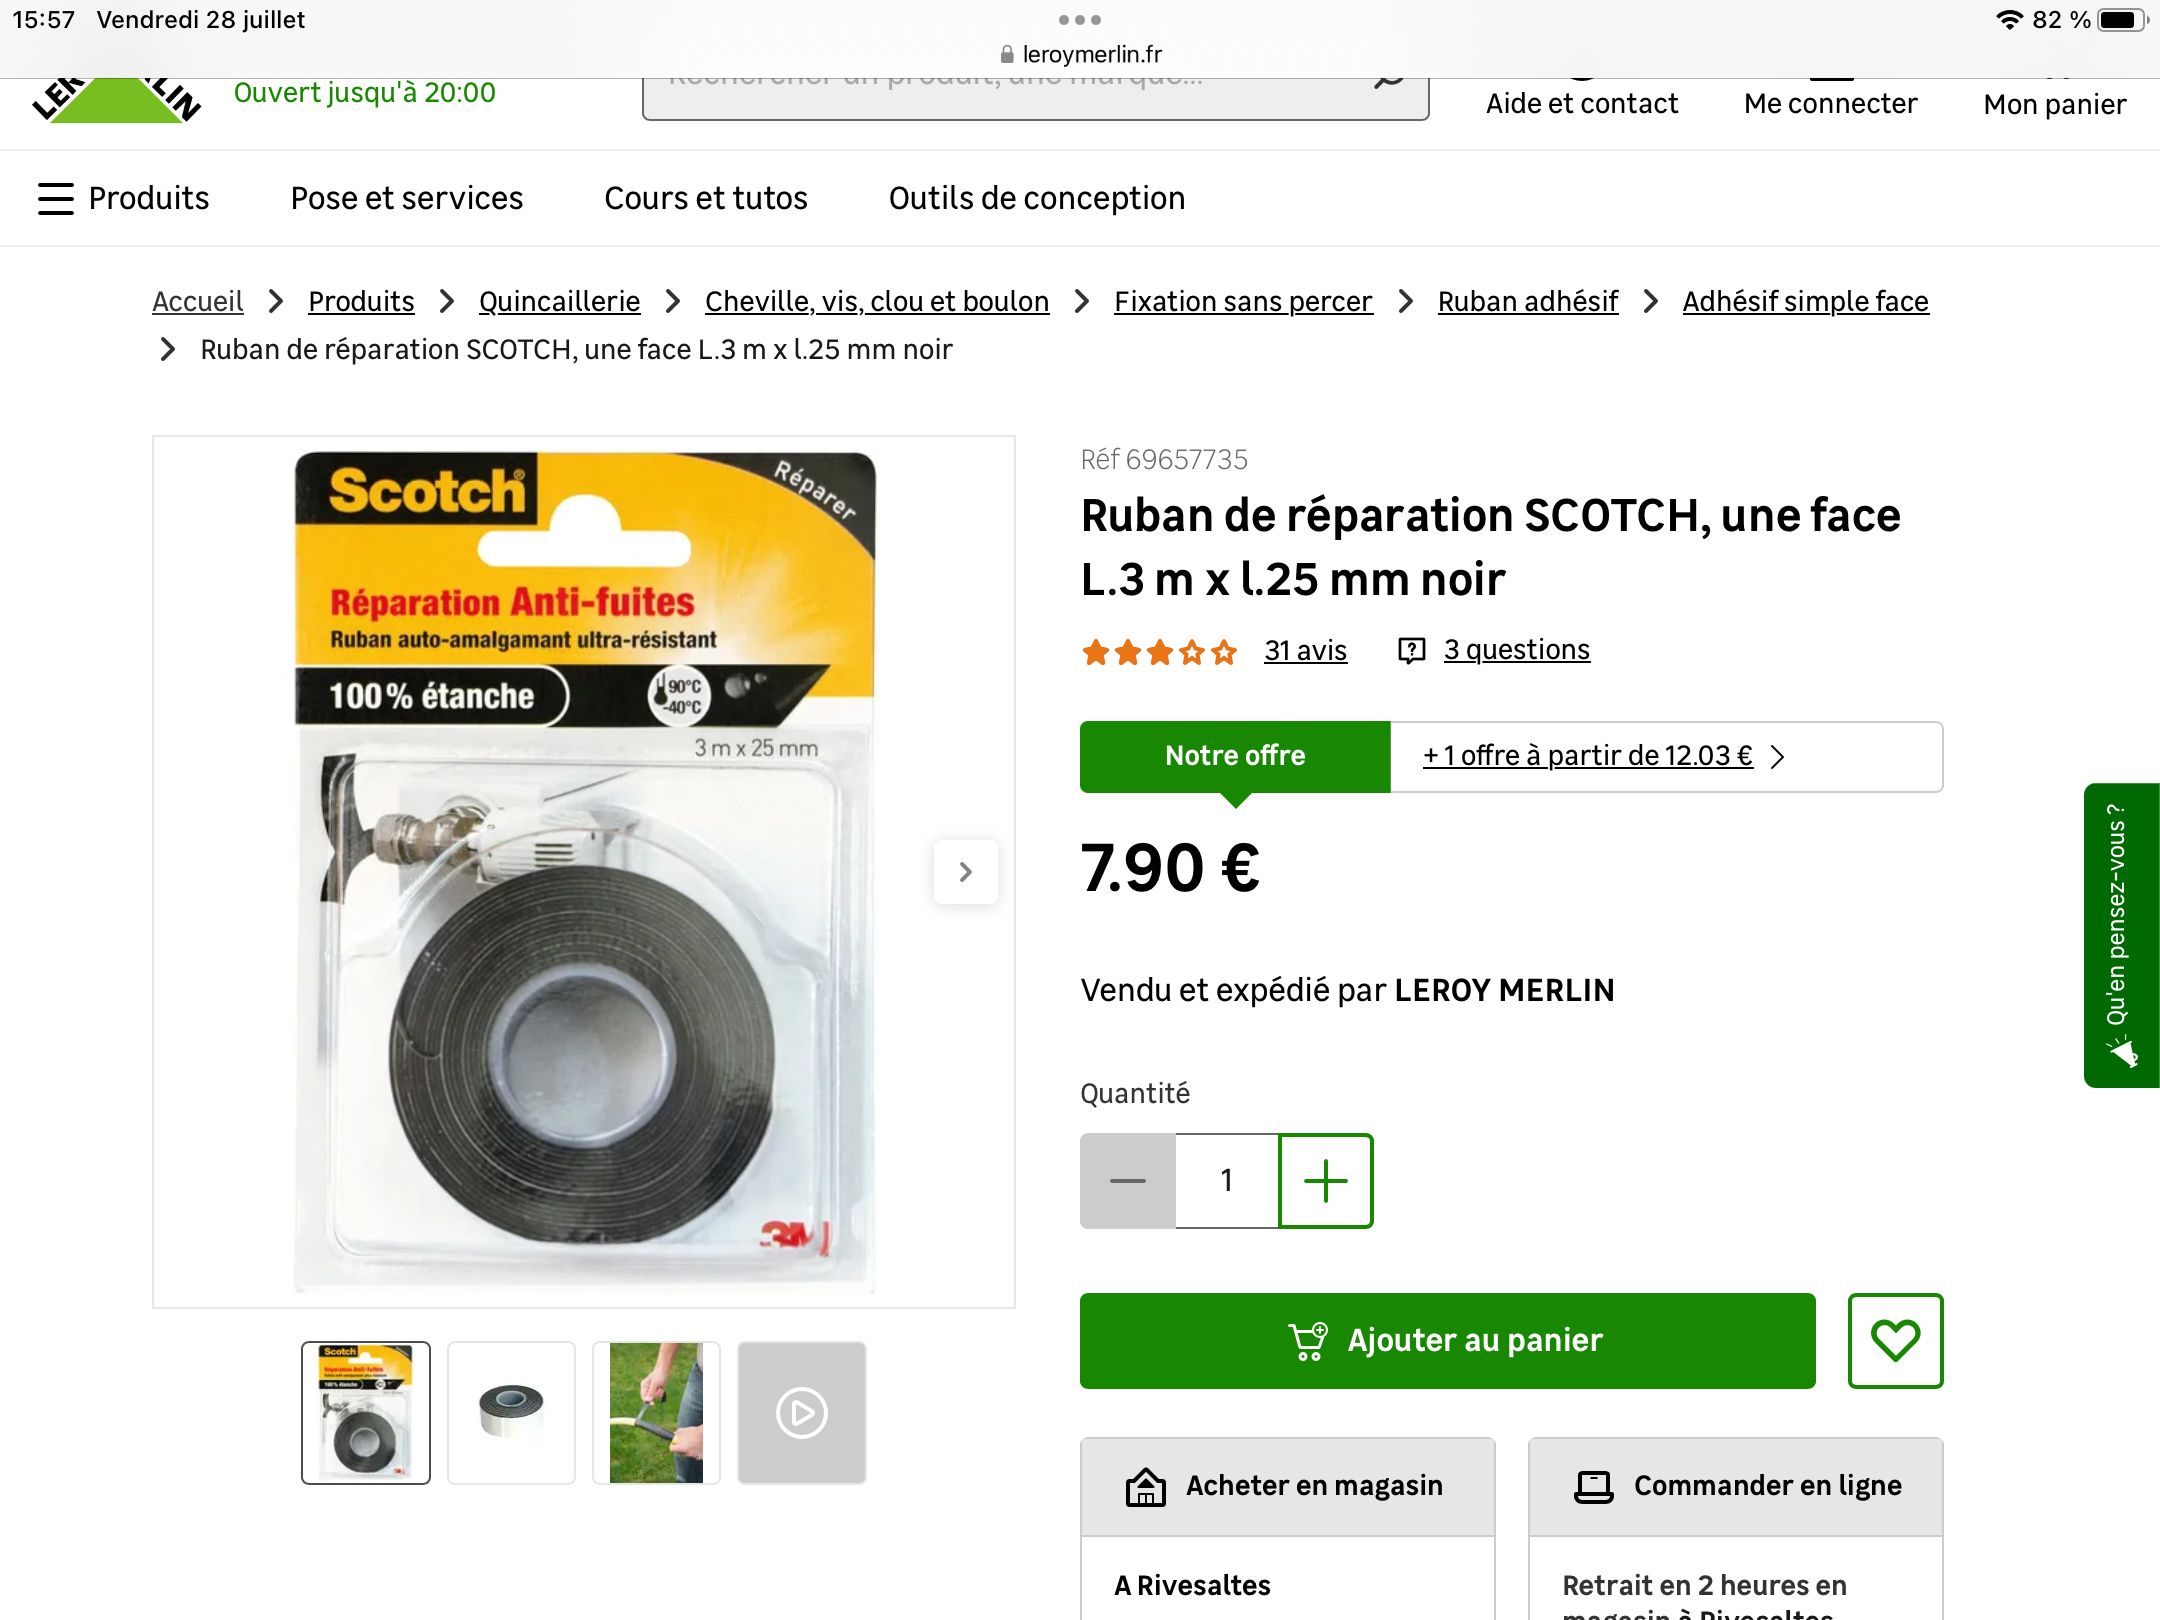Increase quantity with the plus button
The image size is (2160, 1620).
point(1326,1180)
